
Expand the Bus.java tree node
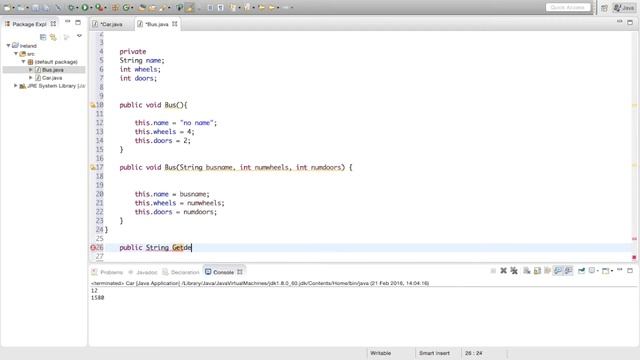coord(31,70)
